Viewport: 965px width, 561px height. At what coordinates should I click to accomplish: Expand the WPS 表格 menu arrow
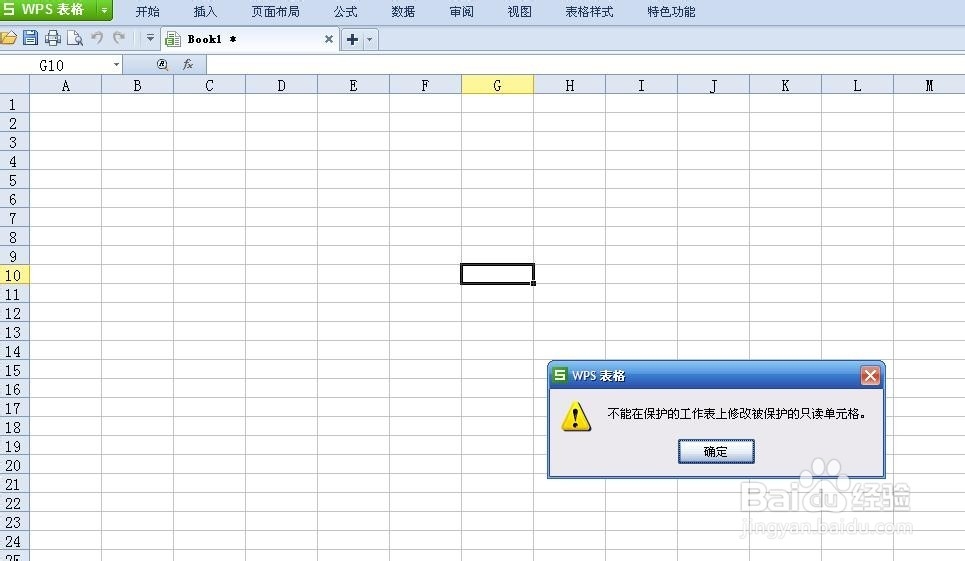[105, 10]
